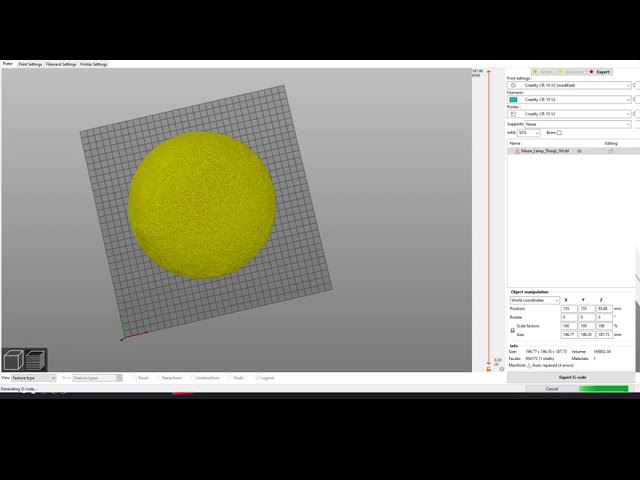Switch to the sliced layers preview icon
Viewport: 640px width, 480px height.
pos(36,360)
